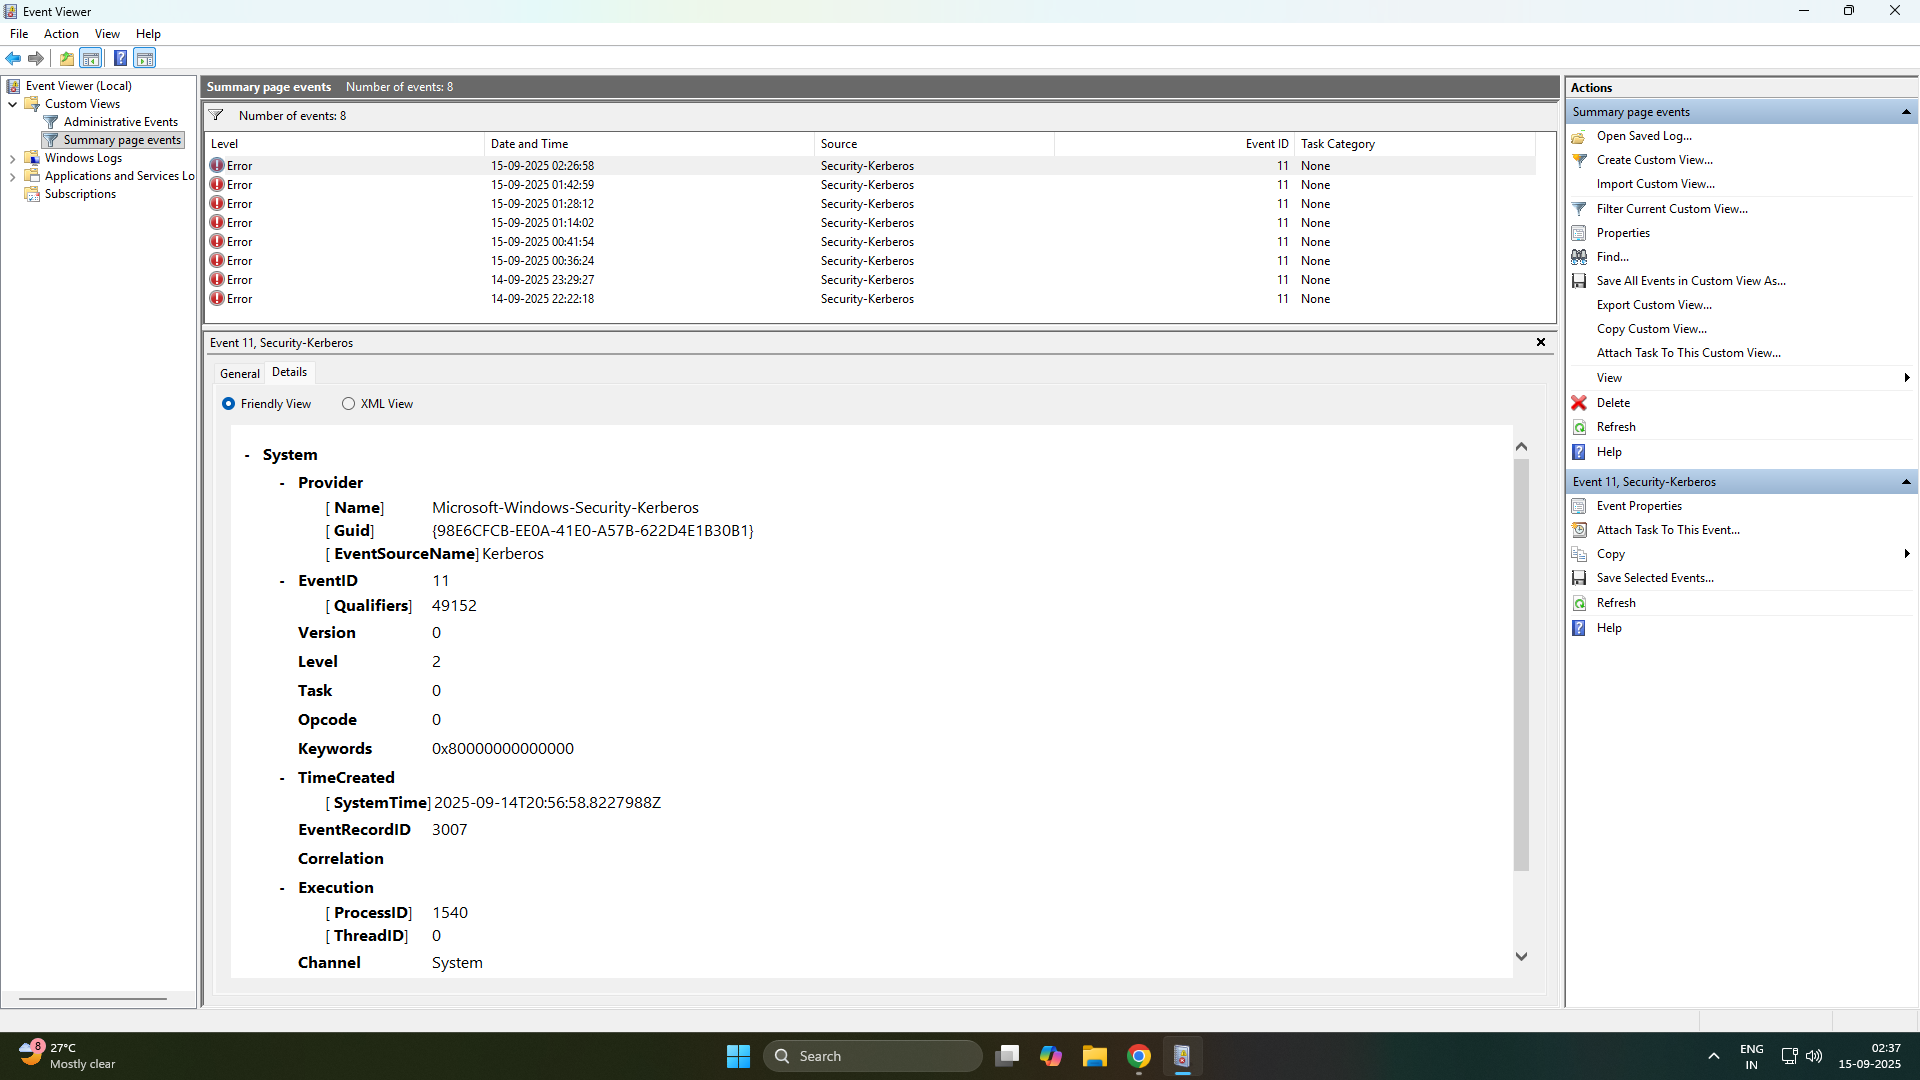Switch to the General tab
1920x1080 pixels.
pyautogui.click(x=238, y=373)
